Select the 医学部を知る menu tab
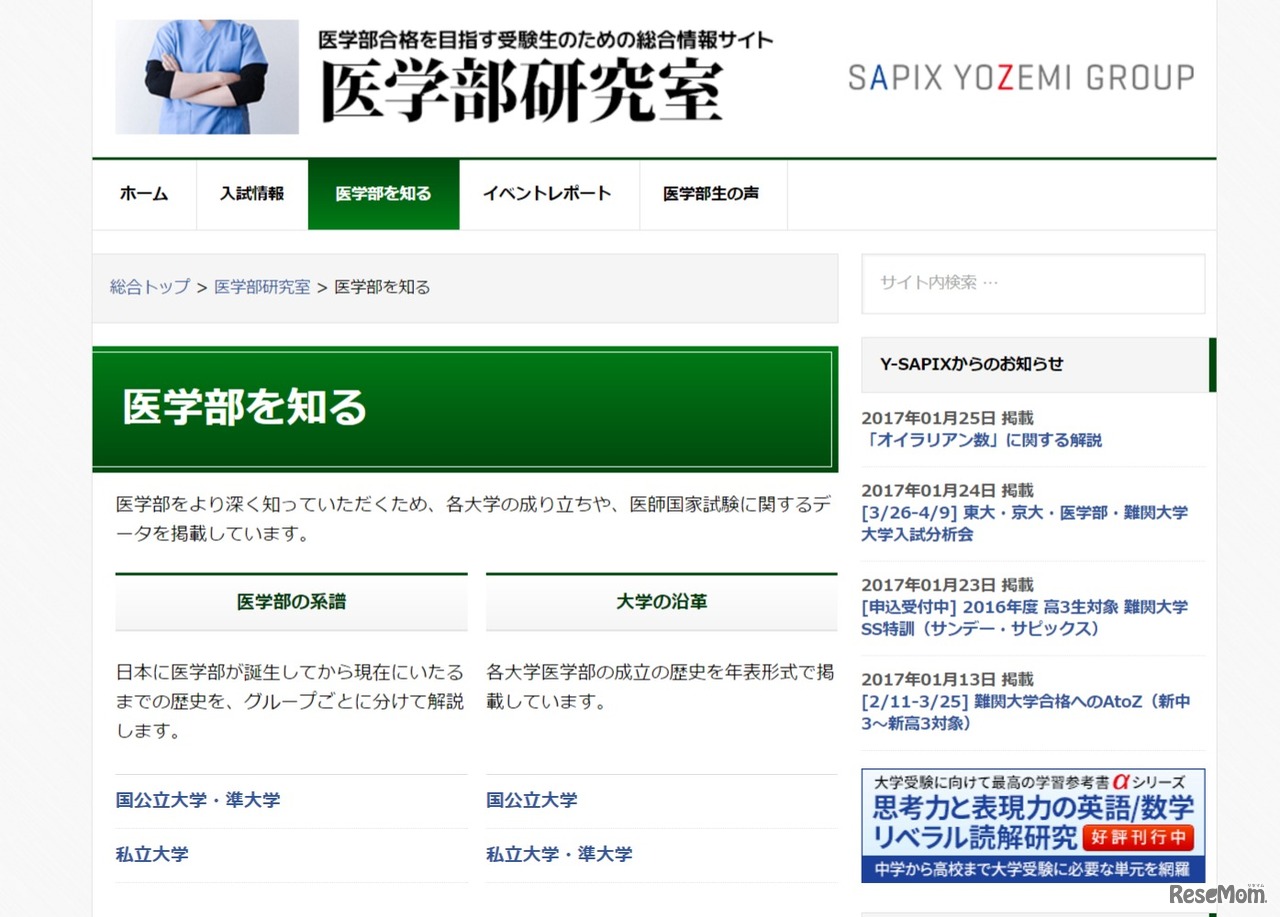The height and width of the screenshot is (917, 1280). pos(384,194)
